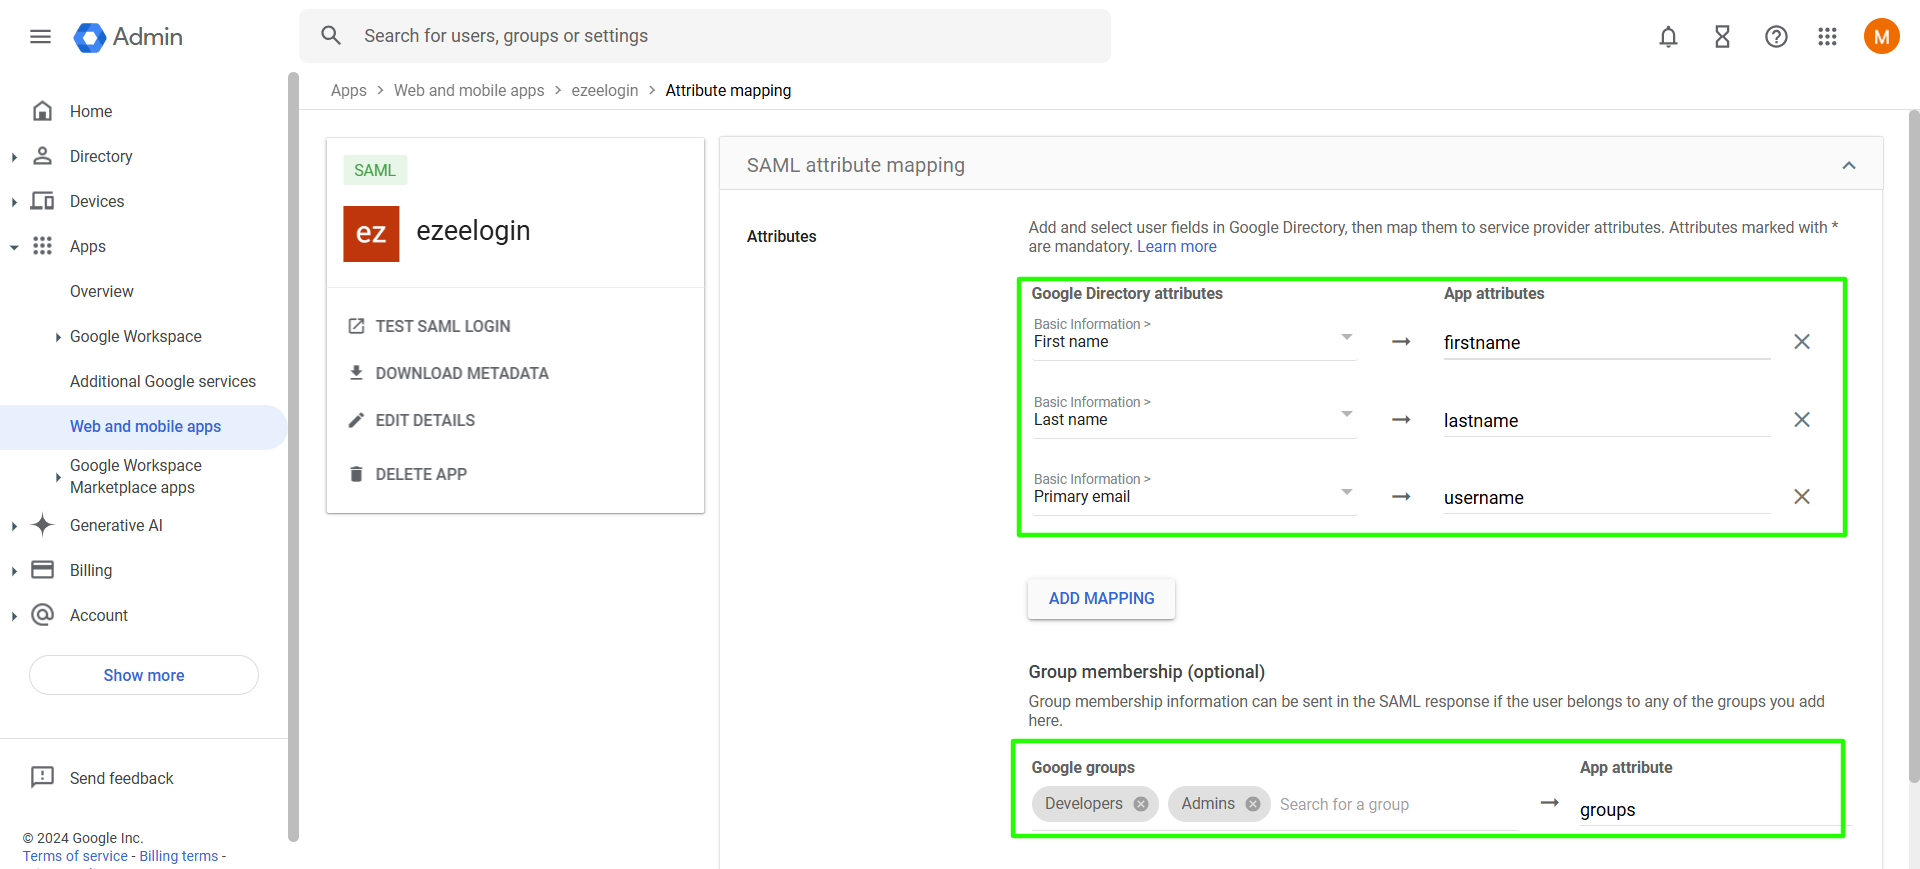The image size is (1920, 869).
Task: Open the account avatar M
Action: tap(1881, 37)
